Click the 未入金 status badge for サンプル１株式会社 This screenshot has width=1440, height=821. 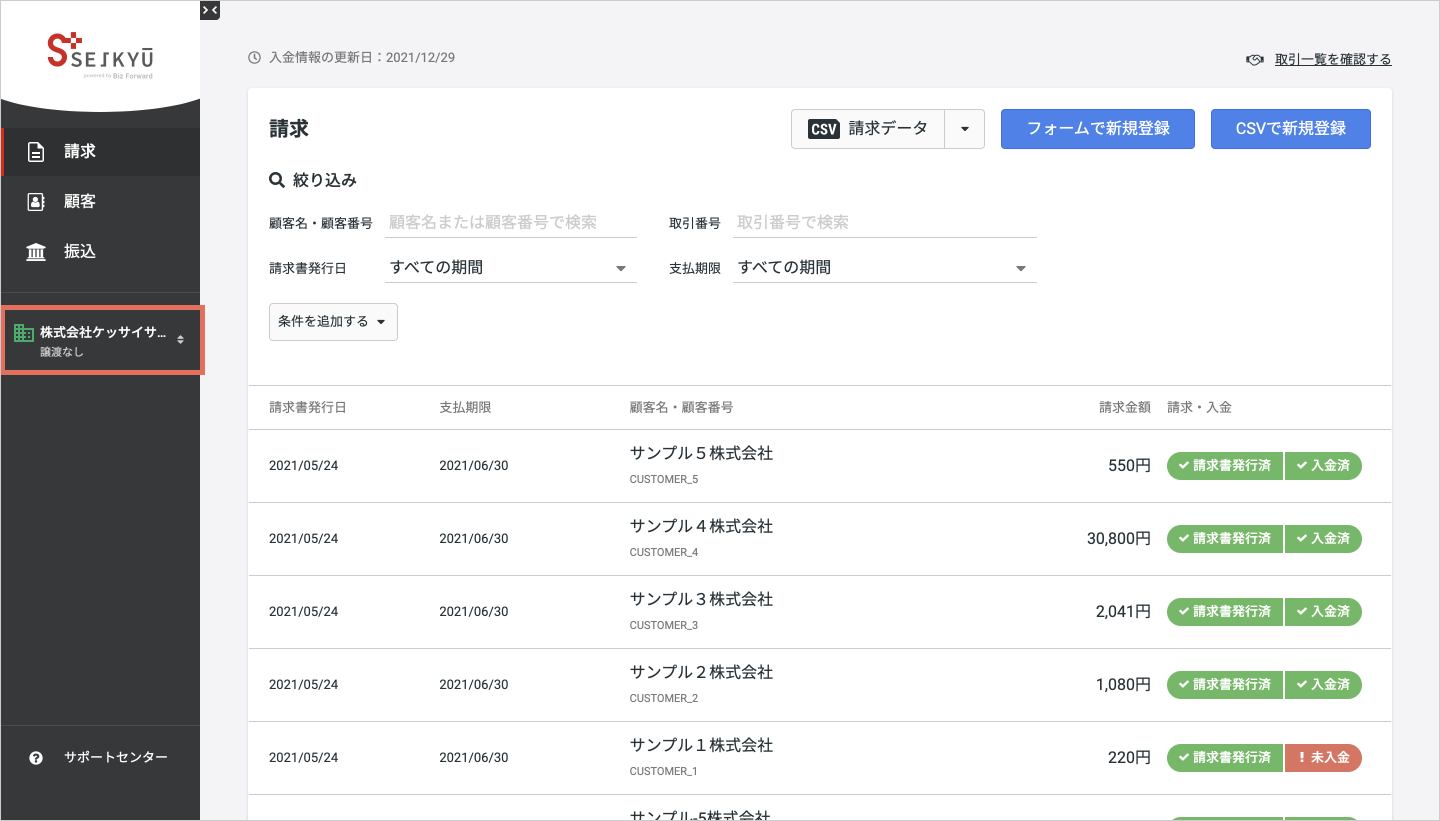click(1323, 758)
